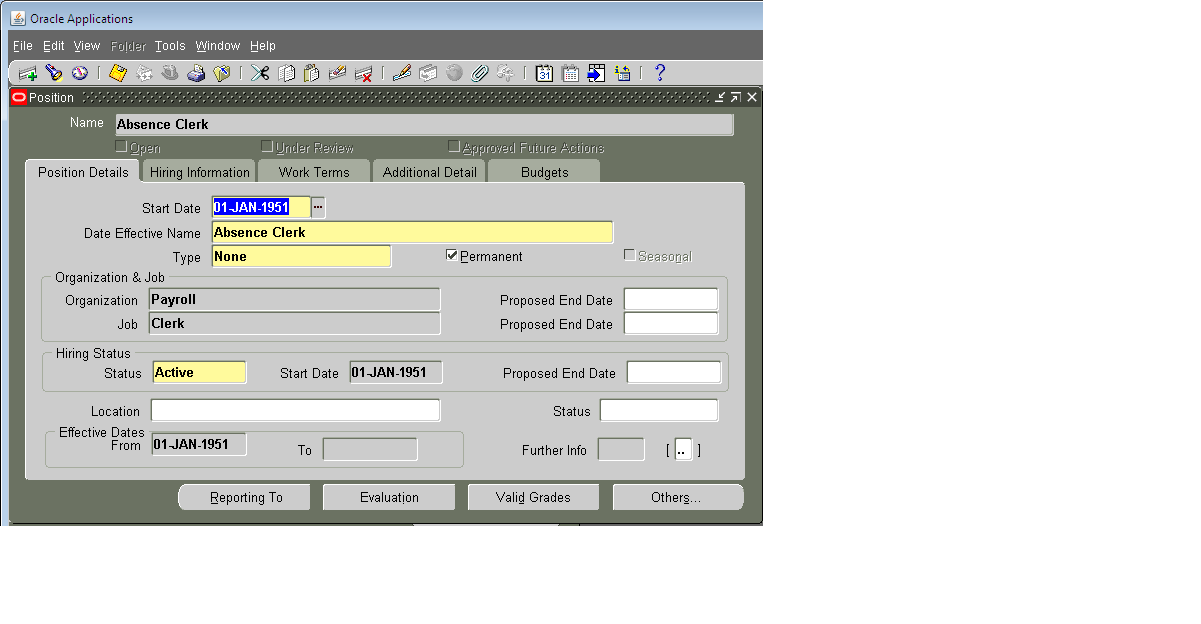The image size is (1201, 624).
Task: Click the Reporting To button
Action: click(x=244, y=497)
